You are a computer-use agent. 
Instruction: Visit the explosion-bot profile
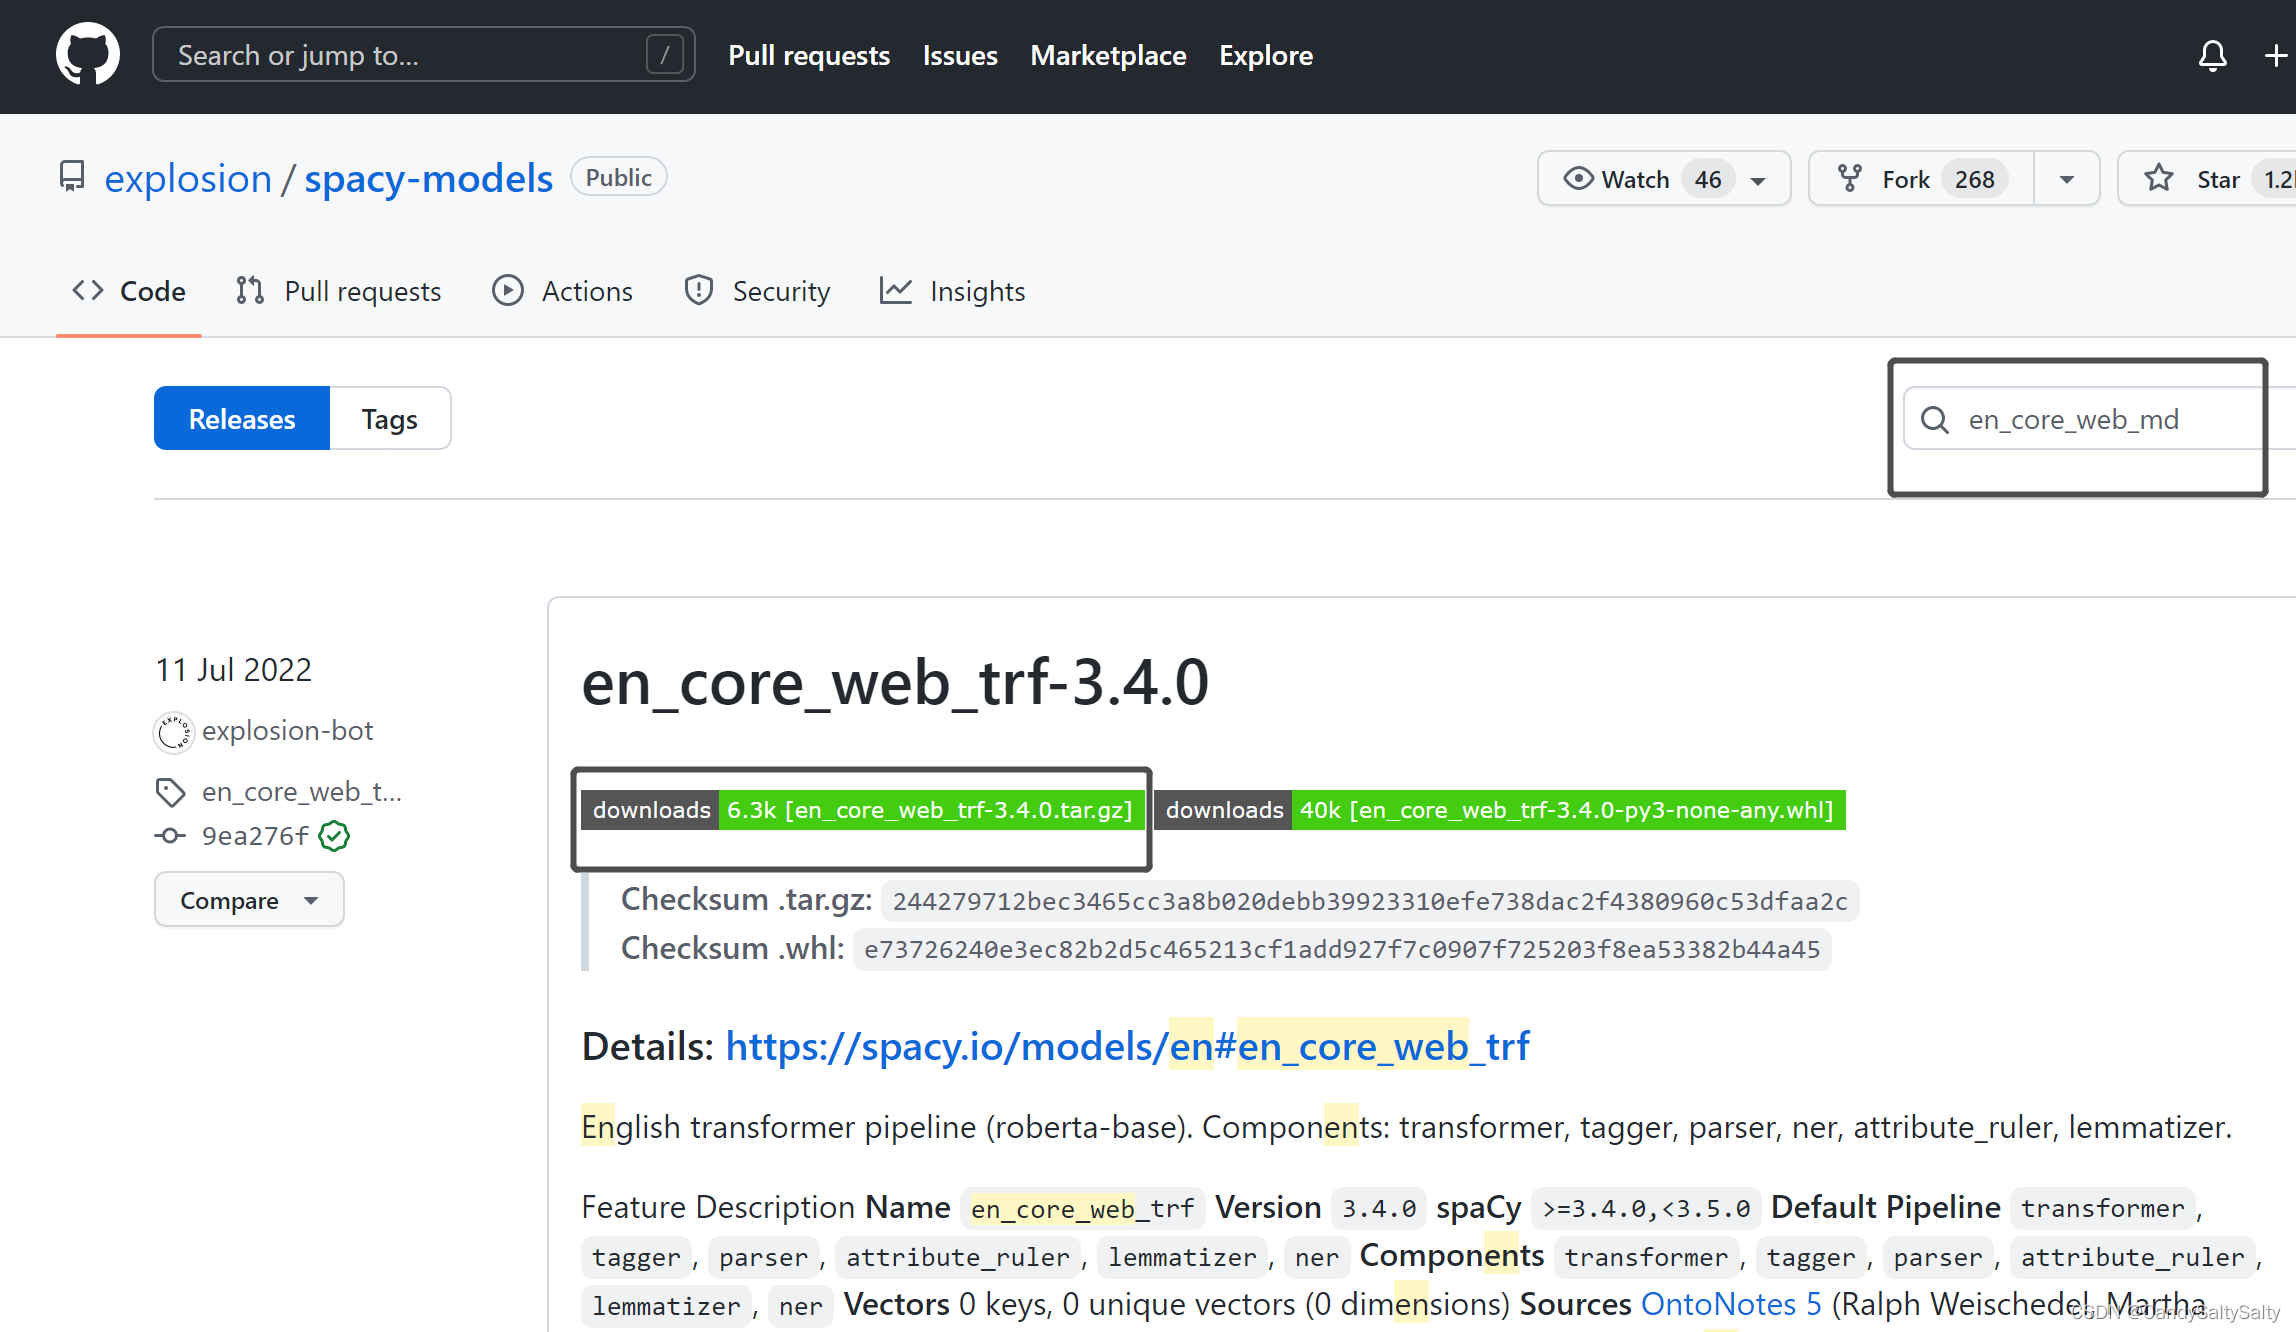288,730
